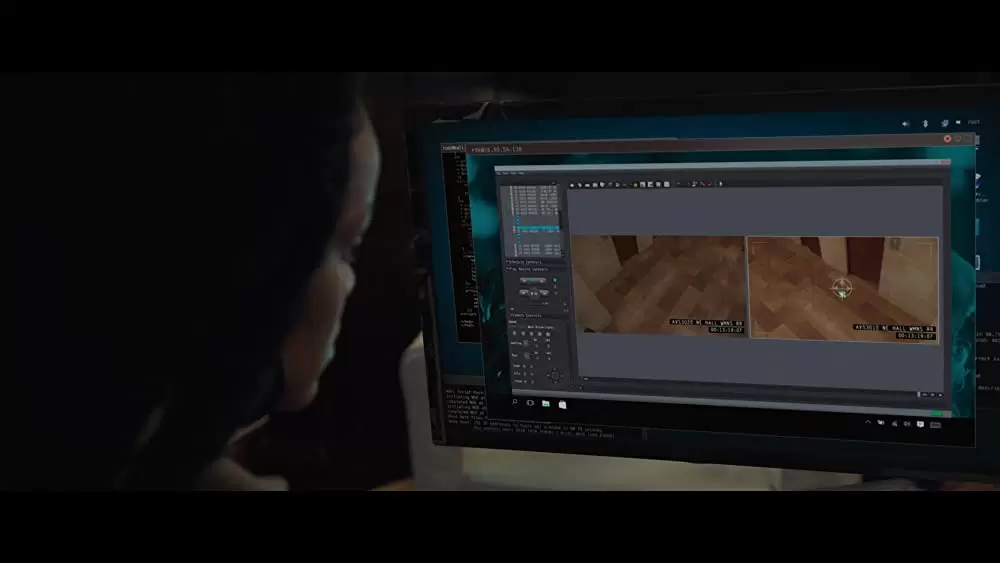Open the Store icon on the taskbar
Image resolution: width=1000 pixels, height=563 pixels.
(x=562, y=405)
